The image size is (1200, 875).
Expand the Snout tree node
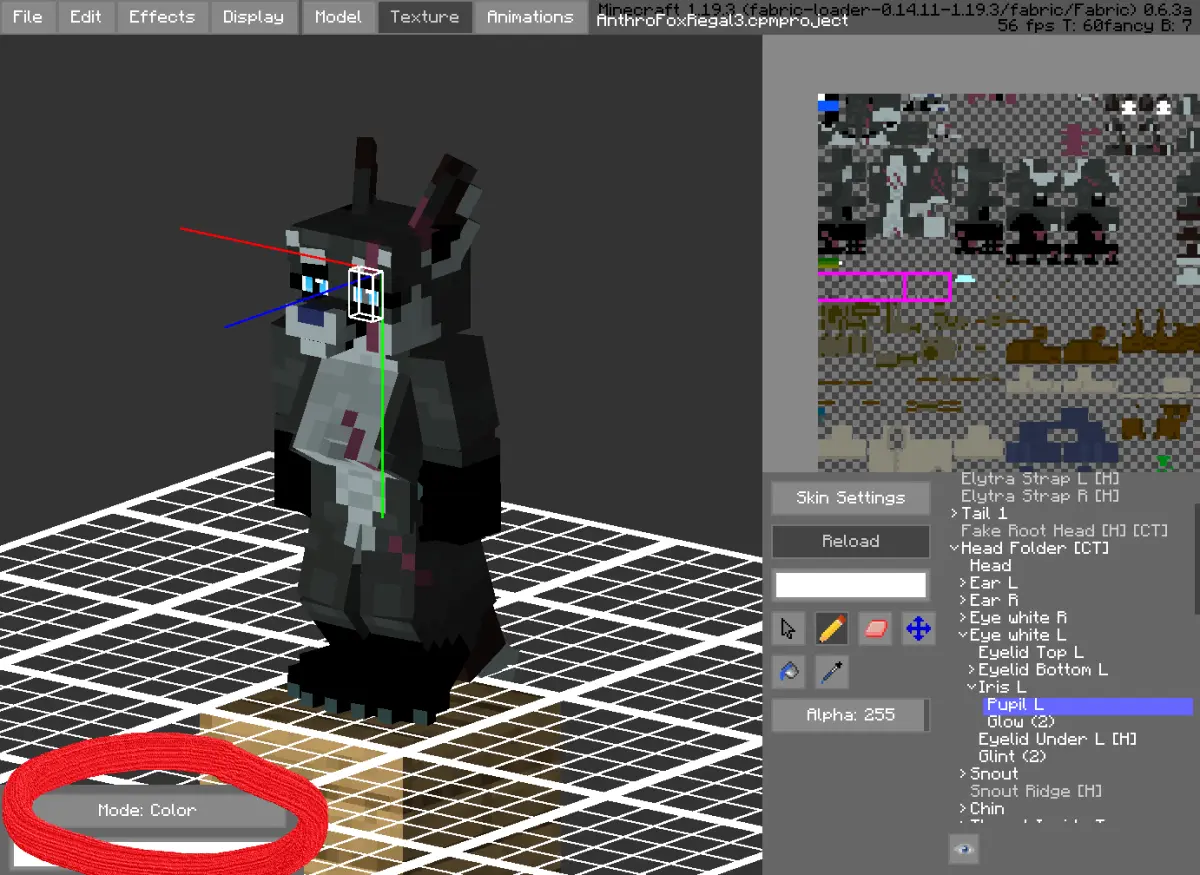963,774
